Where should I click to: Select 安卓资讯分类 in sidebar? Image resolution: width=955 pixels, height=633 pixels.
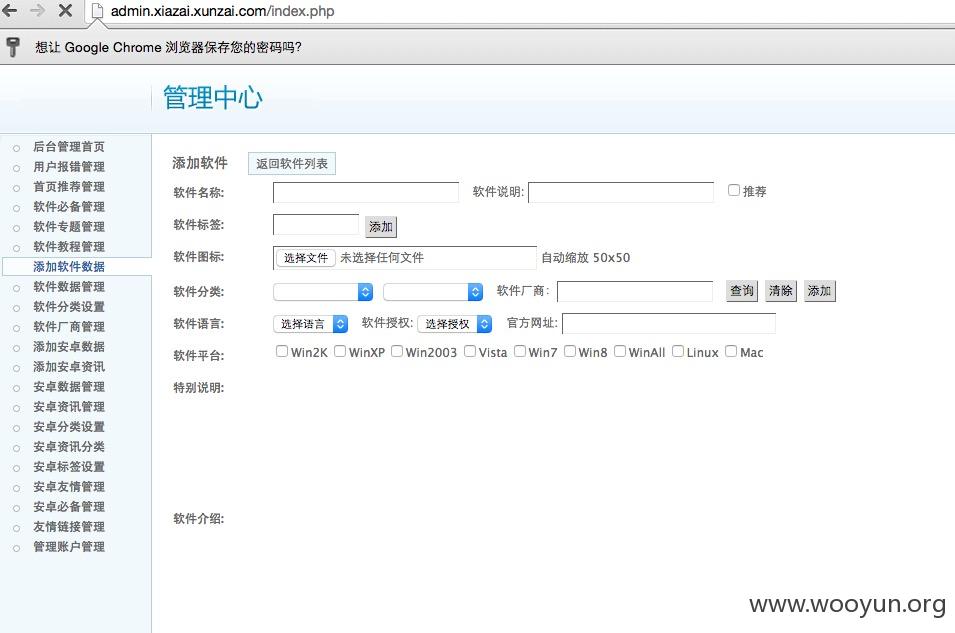coord(69,447)
